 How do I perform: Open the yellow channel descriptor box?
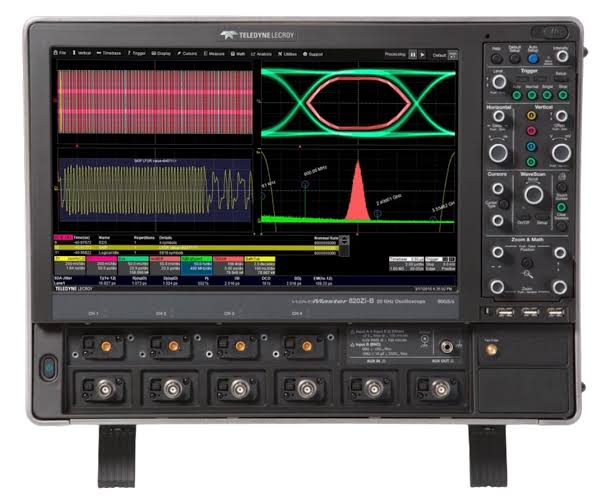[70, 265]
